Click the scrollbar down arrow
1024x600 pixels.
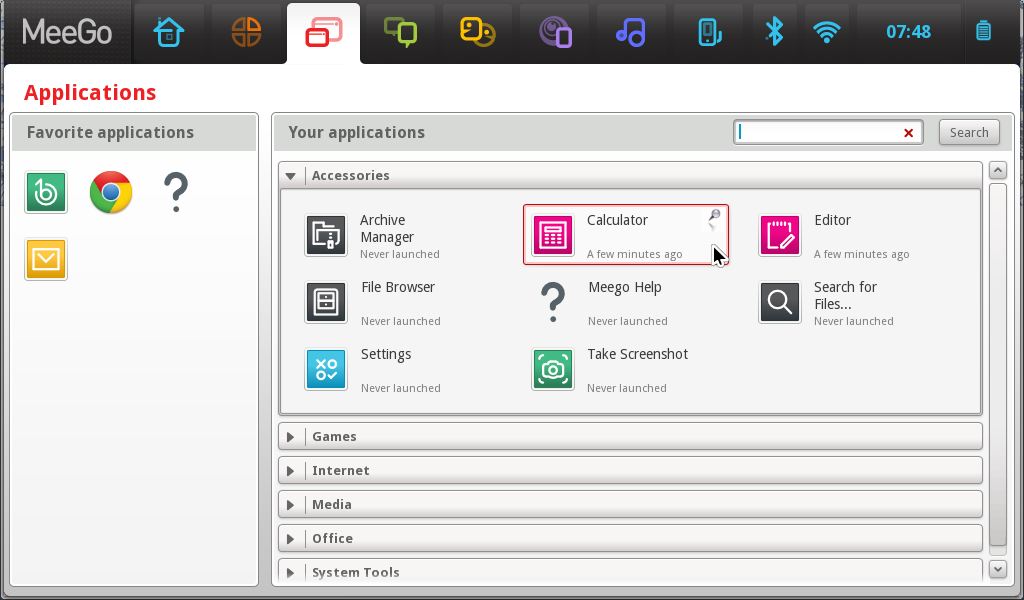click(x=997, y=569)
